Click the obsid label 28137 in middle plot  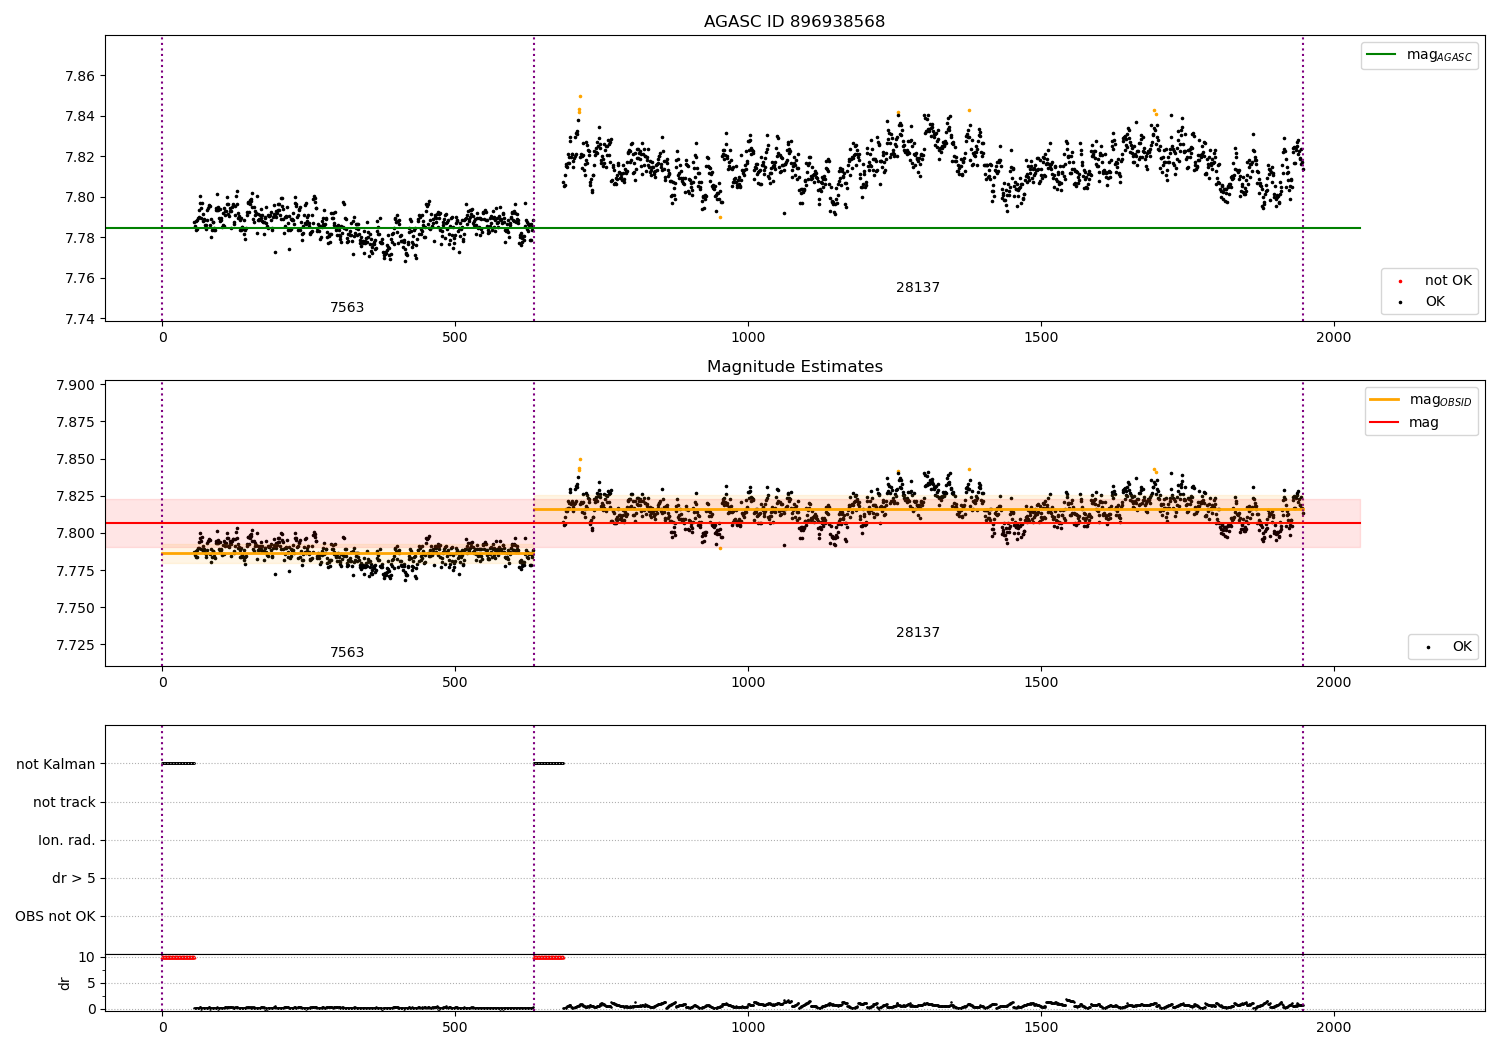[x=918, y=633]
